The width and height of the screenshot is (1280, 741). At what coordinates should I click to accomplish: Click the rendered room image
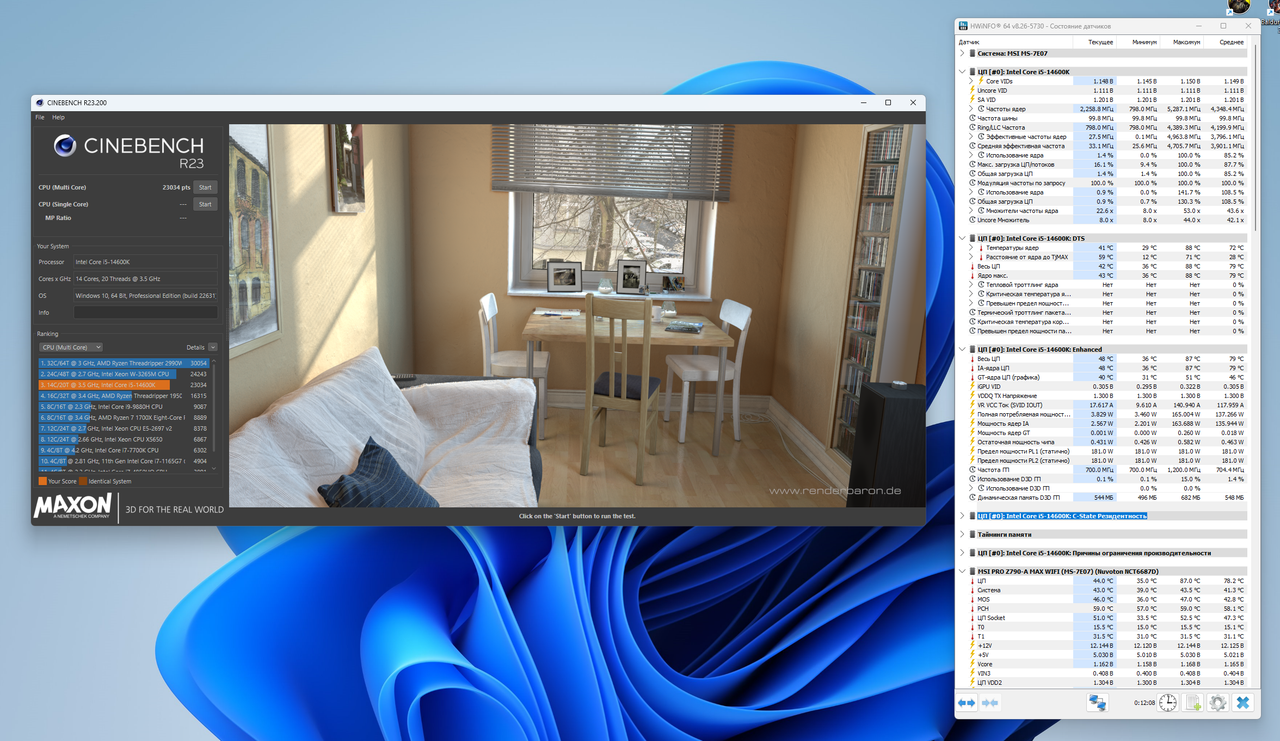[x=576, y=315]
